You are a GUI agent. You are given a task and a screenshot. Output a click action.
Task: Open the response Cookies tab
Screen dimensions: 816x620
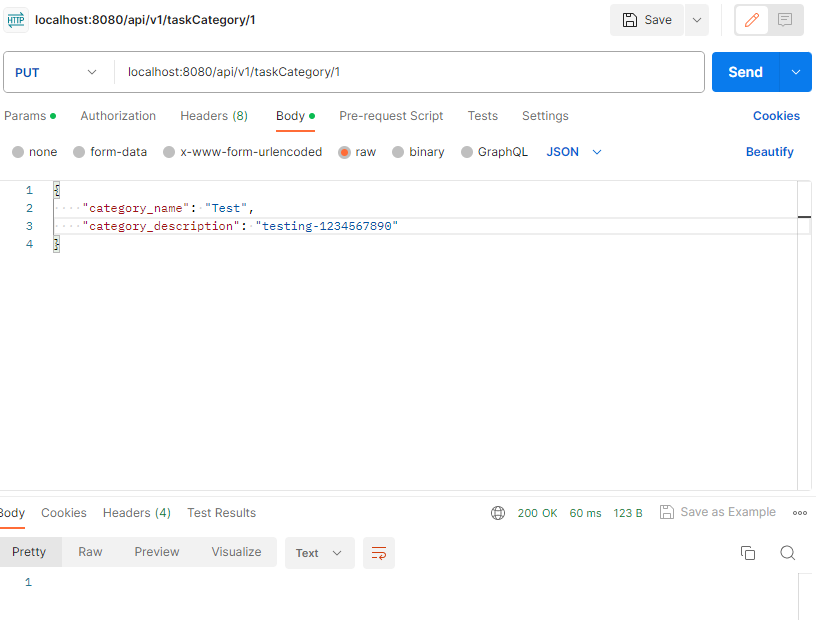pos(63,513)
